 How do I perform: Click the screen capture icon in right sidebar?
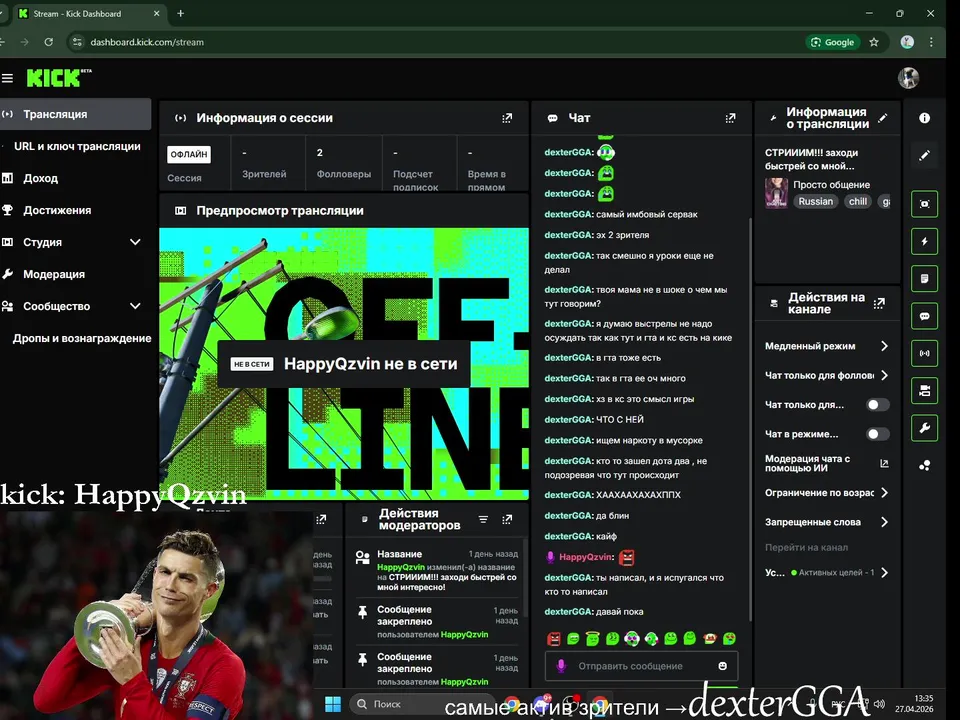924,204
